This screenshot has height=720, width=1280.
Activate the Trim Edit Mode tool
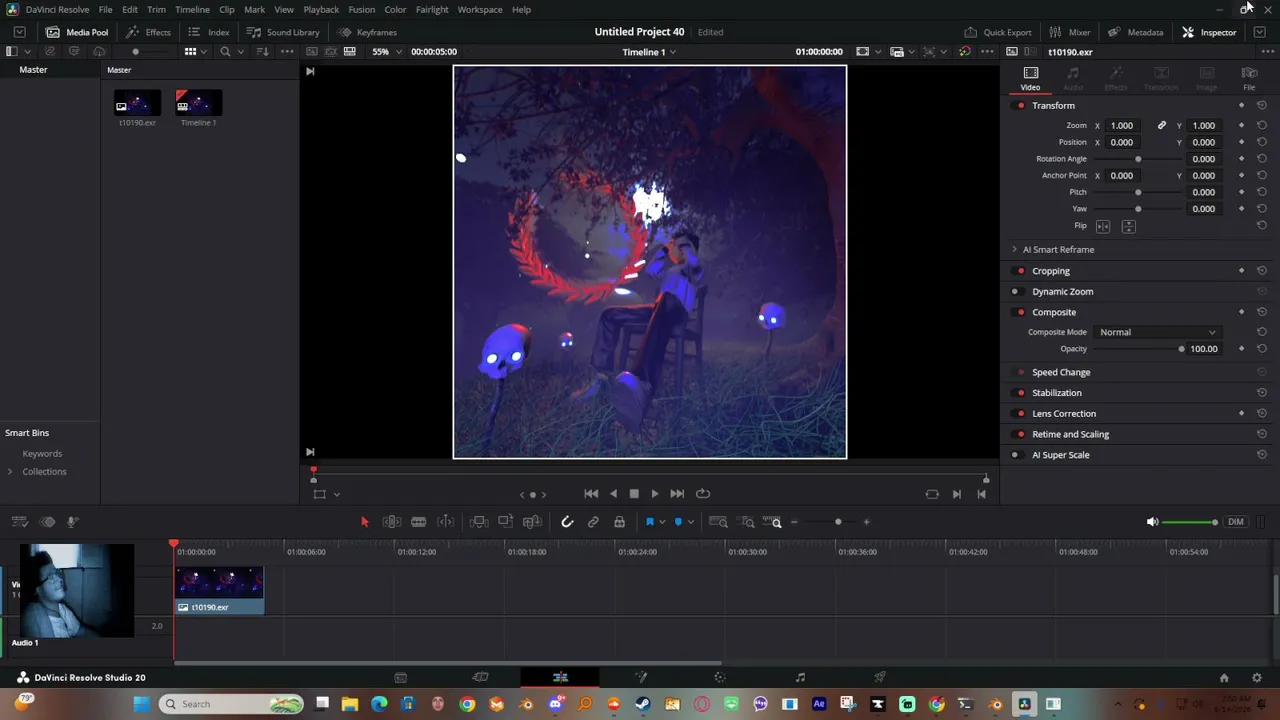tap(391, 522)
